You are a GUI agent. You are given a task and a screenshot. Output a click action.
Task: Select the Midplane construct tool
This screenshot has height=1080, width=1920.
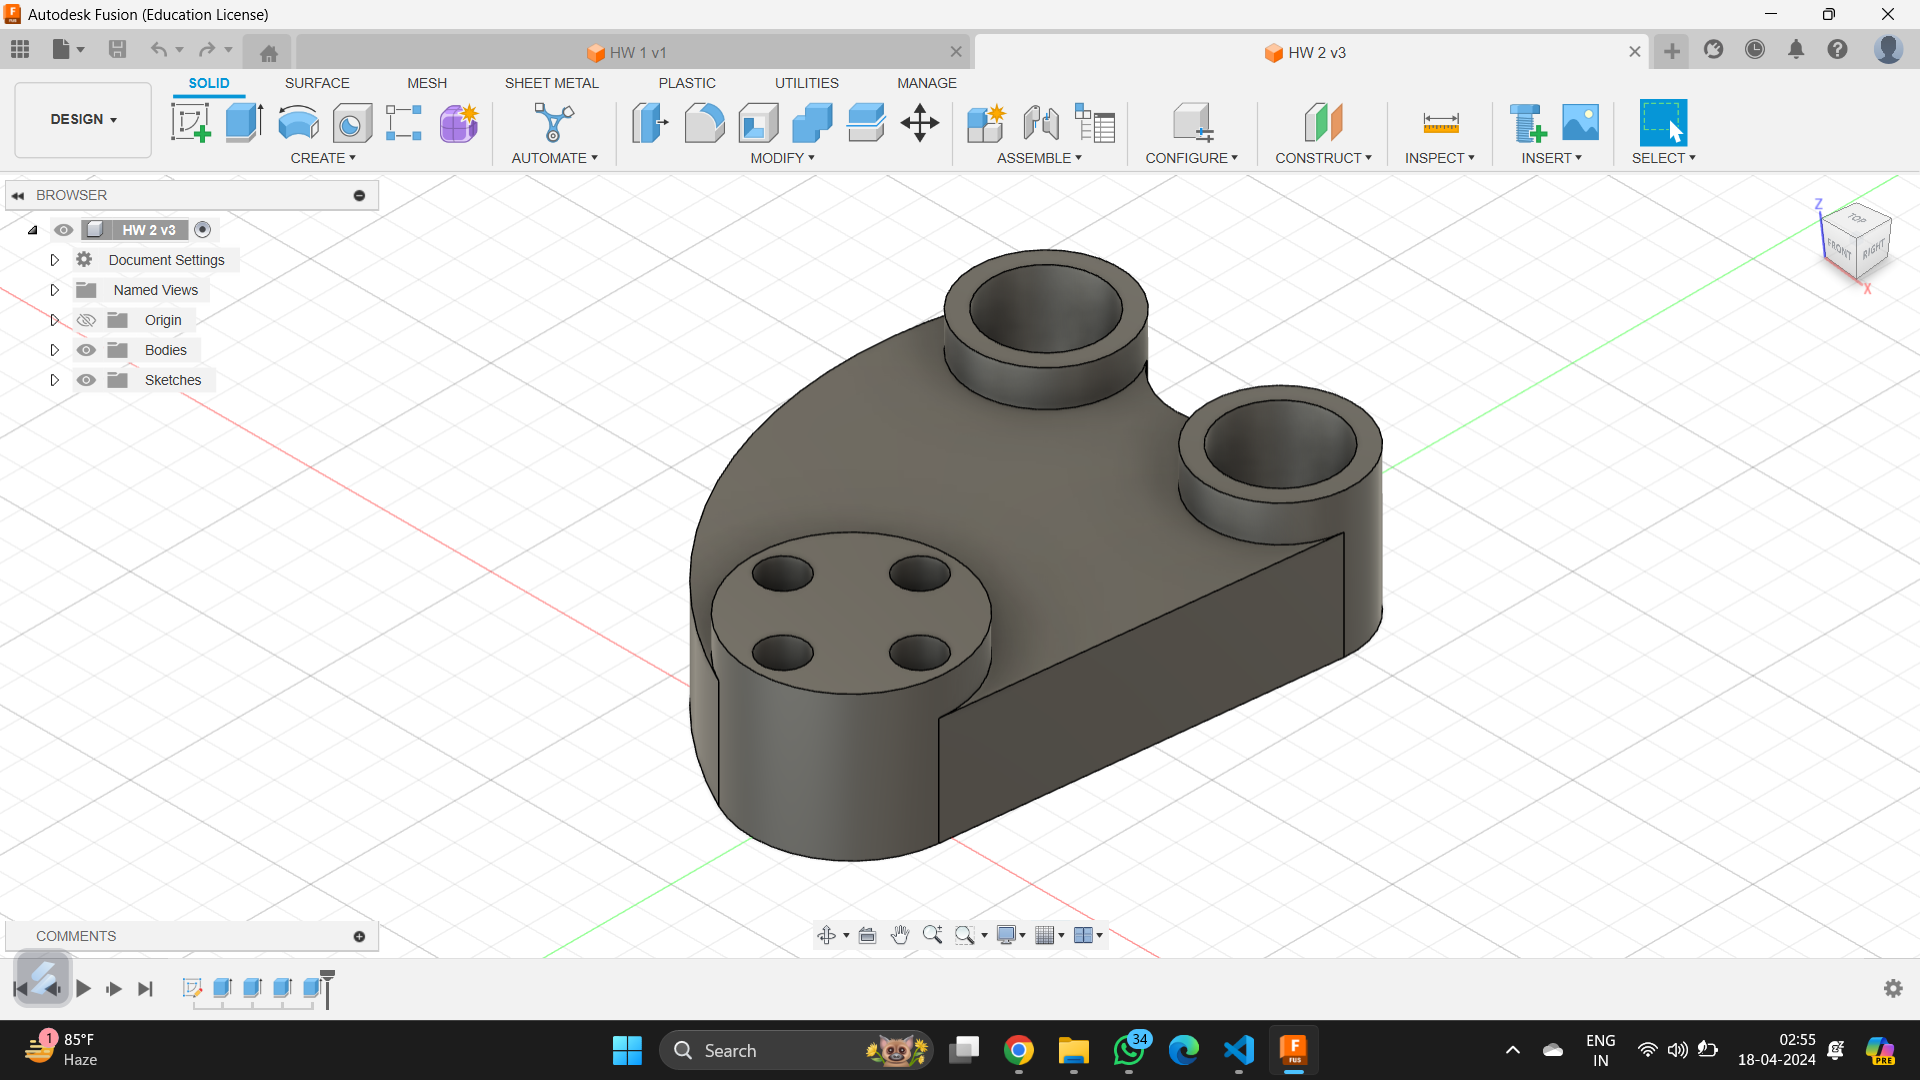click(x=1323, y=123)
